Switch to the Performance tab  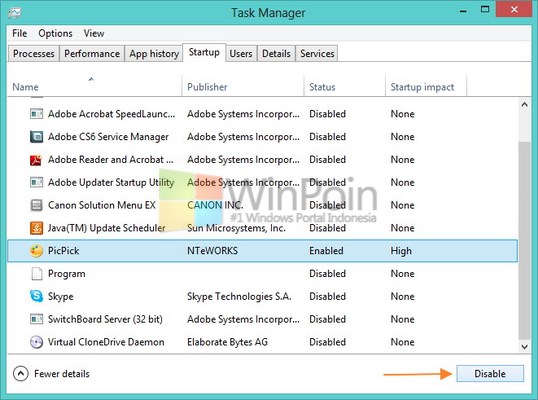tap(92, 54)
